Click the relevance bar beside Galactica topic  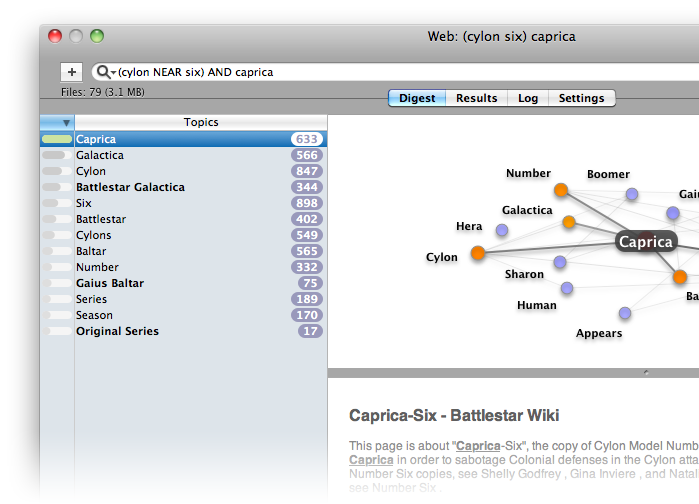[57, 155]
